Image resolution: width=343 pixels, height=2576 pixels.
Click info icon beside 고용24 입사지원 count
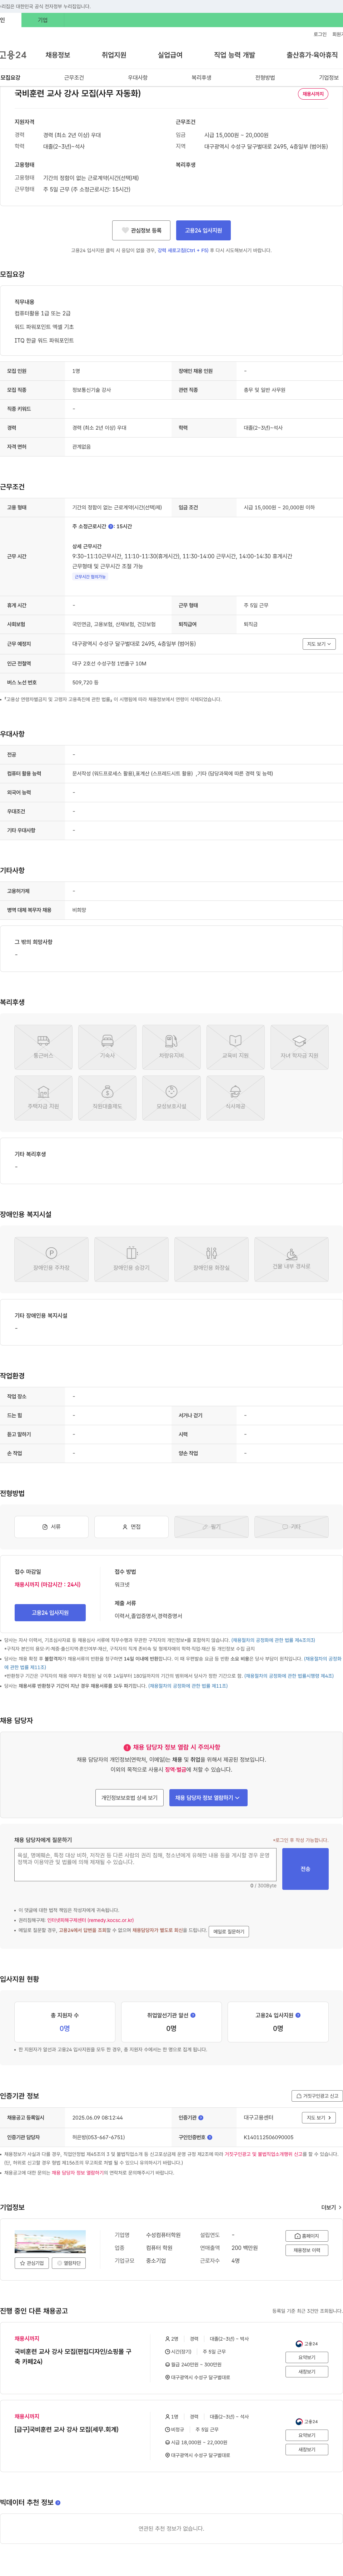pos(298,2015)
